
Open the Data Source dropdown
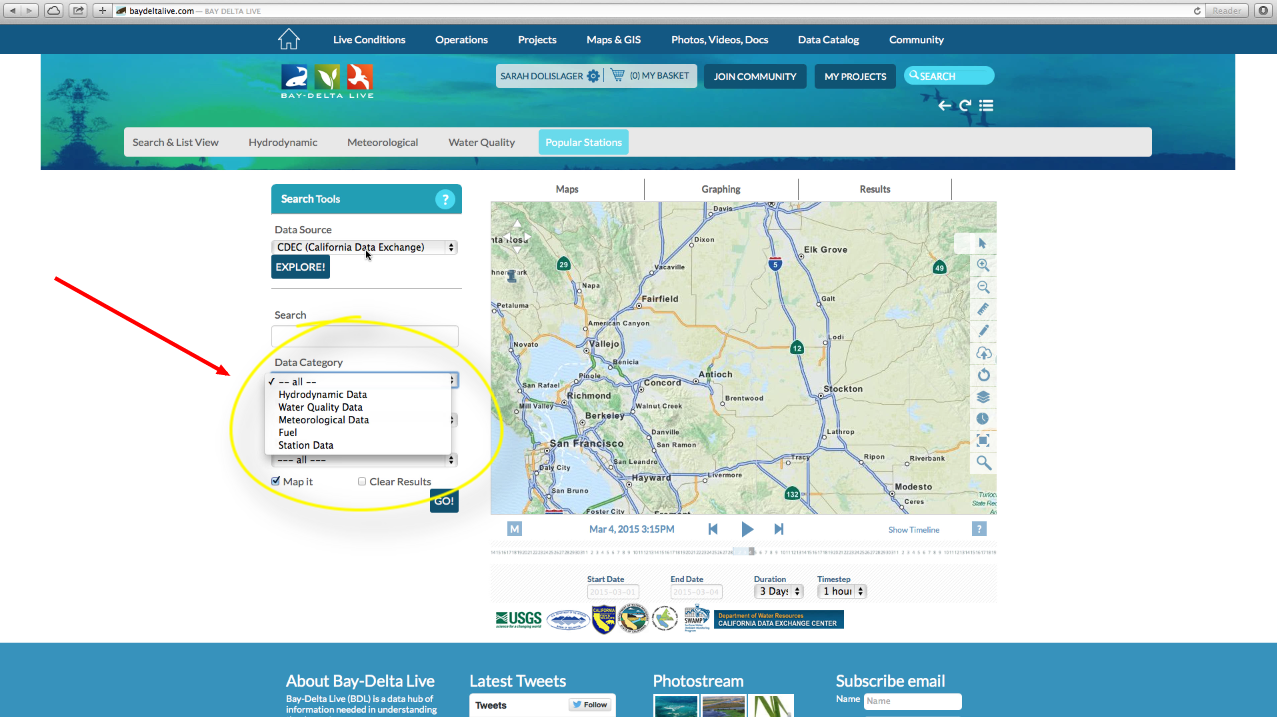pyautogui.click(x=365, y=247)
